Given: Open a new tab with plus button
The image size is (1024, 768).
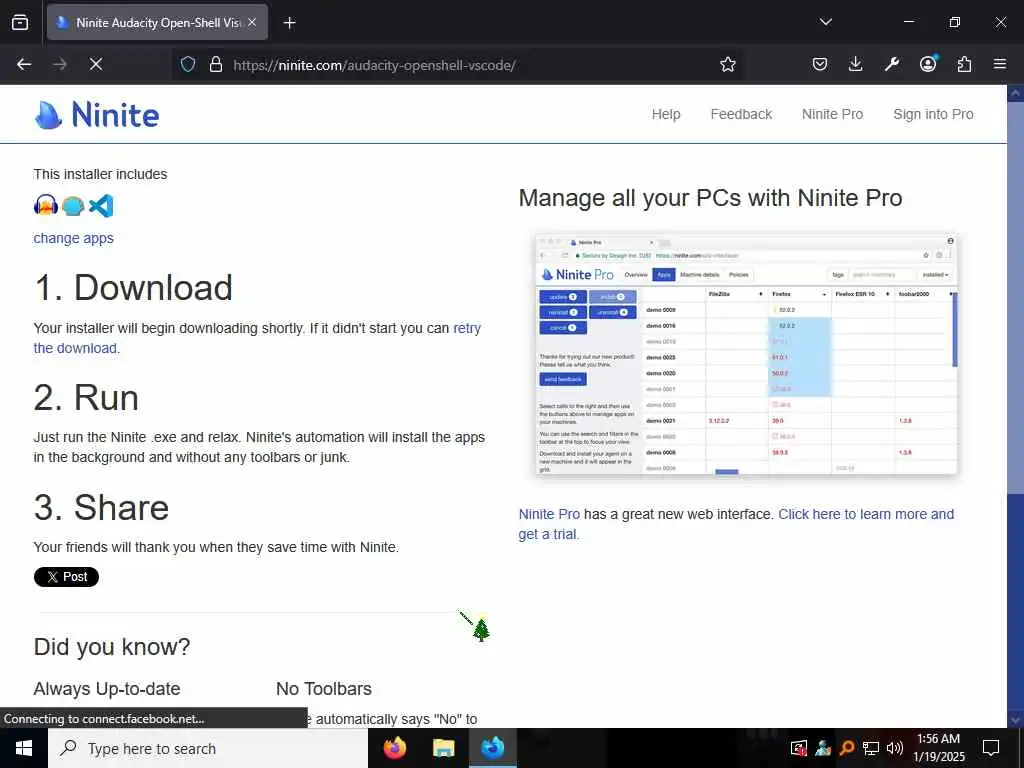Looking at the screenshot, I should pos(289,22).
